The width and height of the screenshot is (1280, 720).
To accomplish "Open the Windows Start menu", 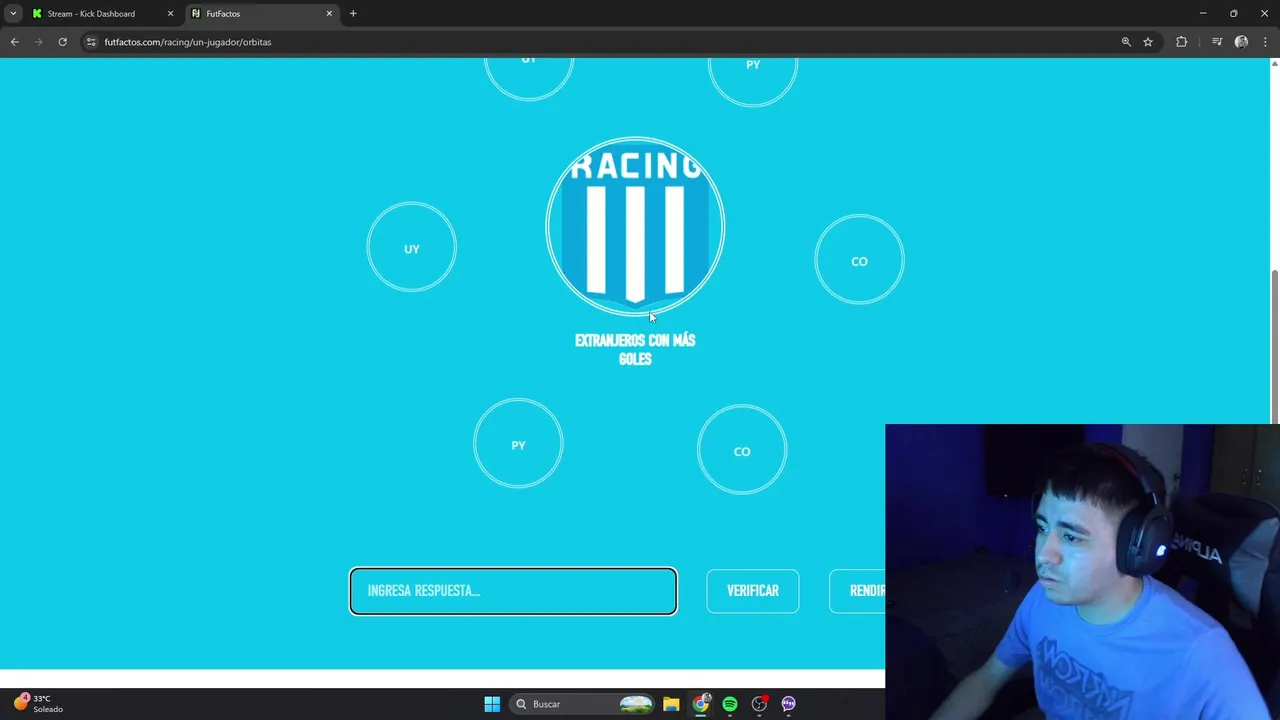I will pyautogui.click(x=492, y=704).
